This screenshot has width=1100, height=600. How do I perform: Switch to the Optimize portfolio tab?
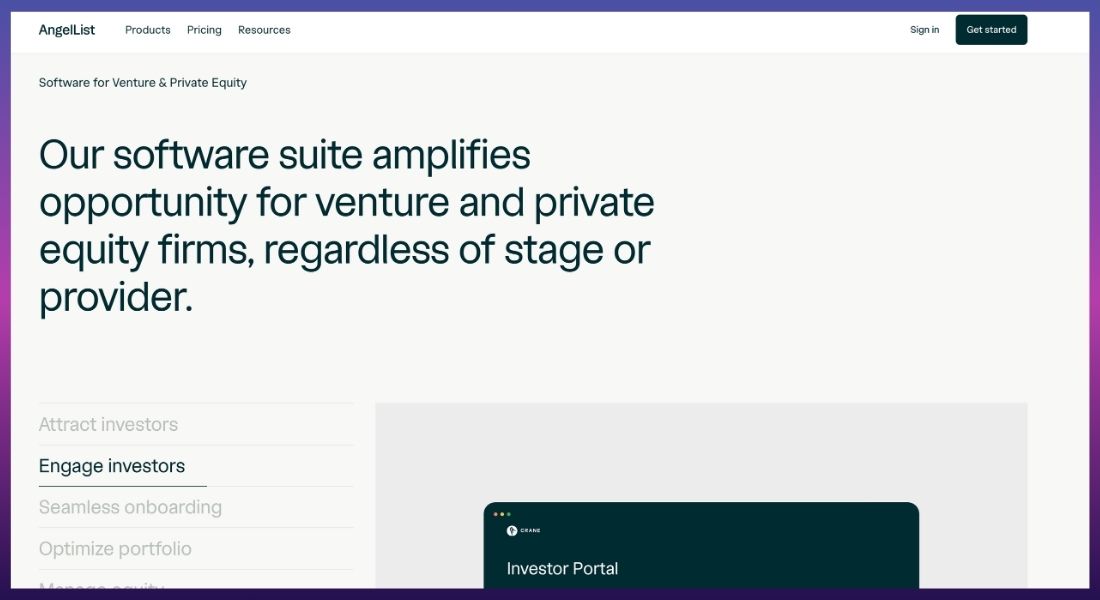115,549
